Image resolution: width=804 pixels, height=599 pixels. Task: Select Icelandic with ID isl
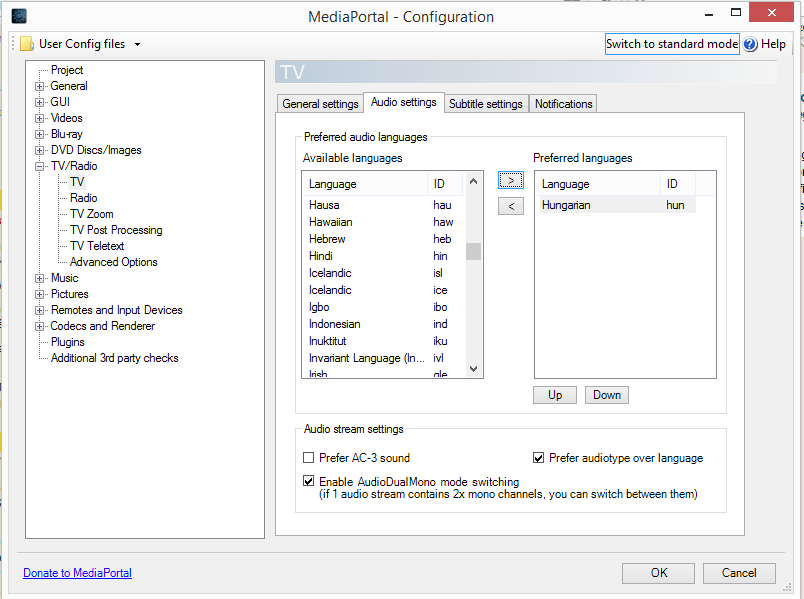pyautogui.click(x=383, y=273)
